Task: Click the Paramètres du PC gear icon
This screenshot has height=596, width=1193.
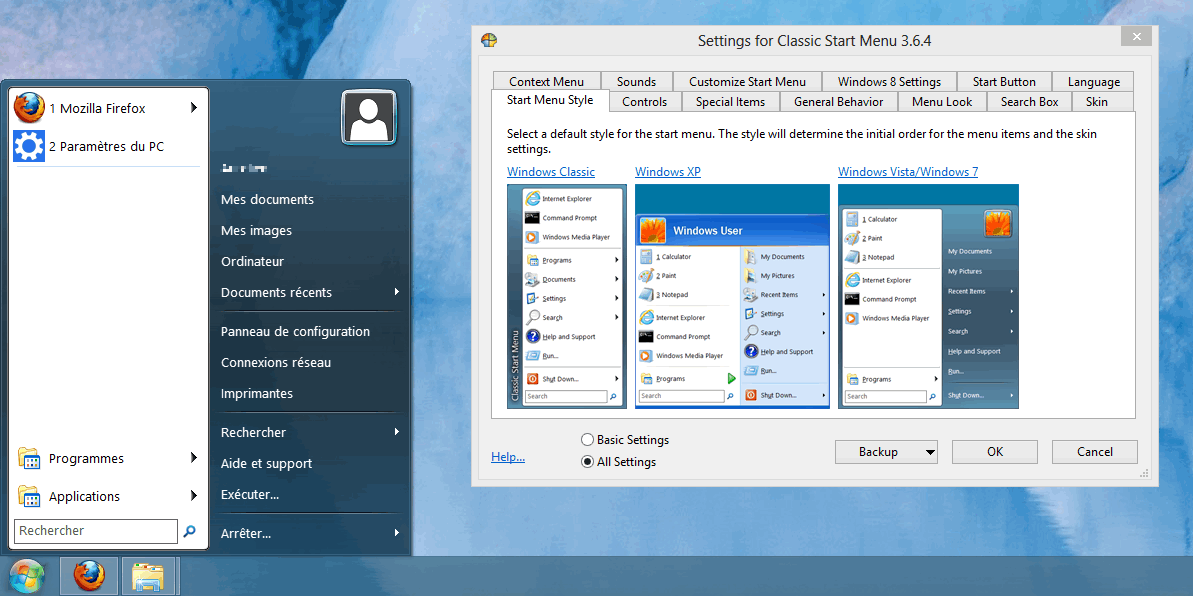Action: [29, 146]
